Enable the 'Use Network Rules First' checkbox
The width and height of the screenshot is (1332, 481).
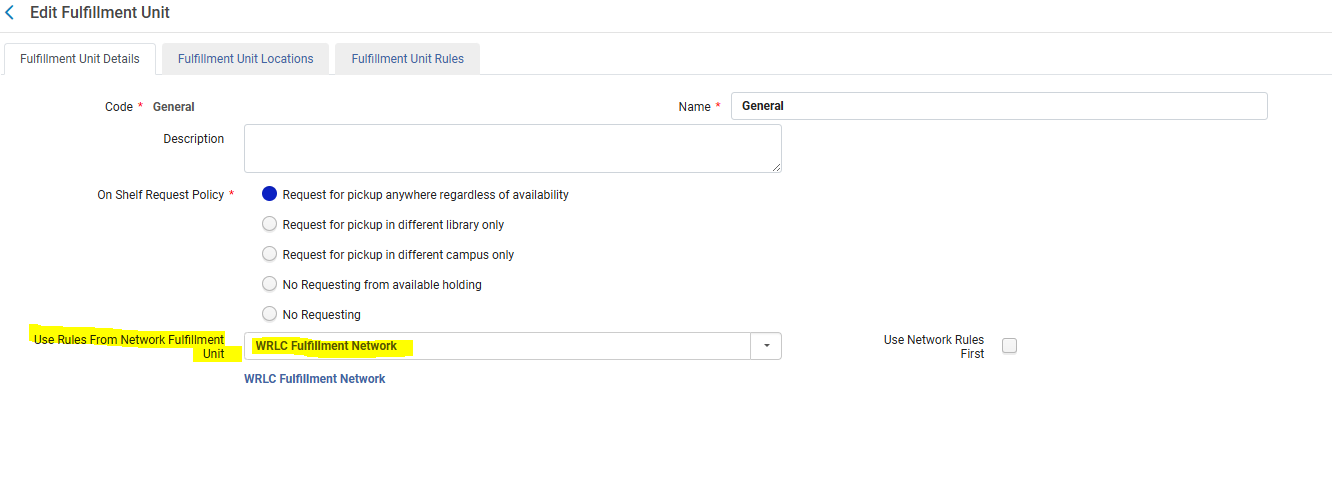click(x=1009, y=346)
